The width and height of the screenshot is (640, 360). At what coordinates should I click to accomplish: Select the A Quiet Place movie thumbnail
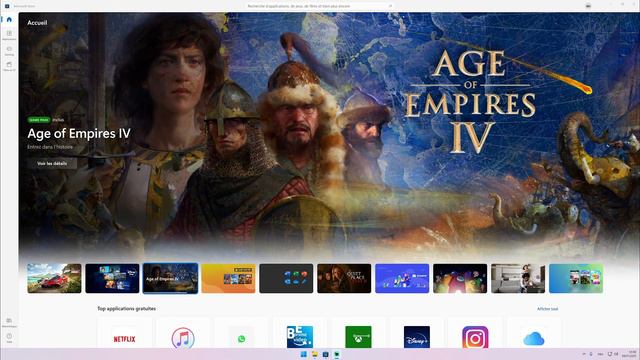(x=344, y=278)
